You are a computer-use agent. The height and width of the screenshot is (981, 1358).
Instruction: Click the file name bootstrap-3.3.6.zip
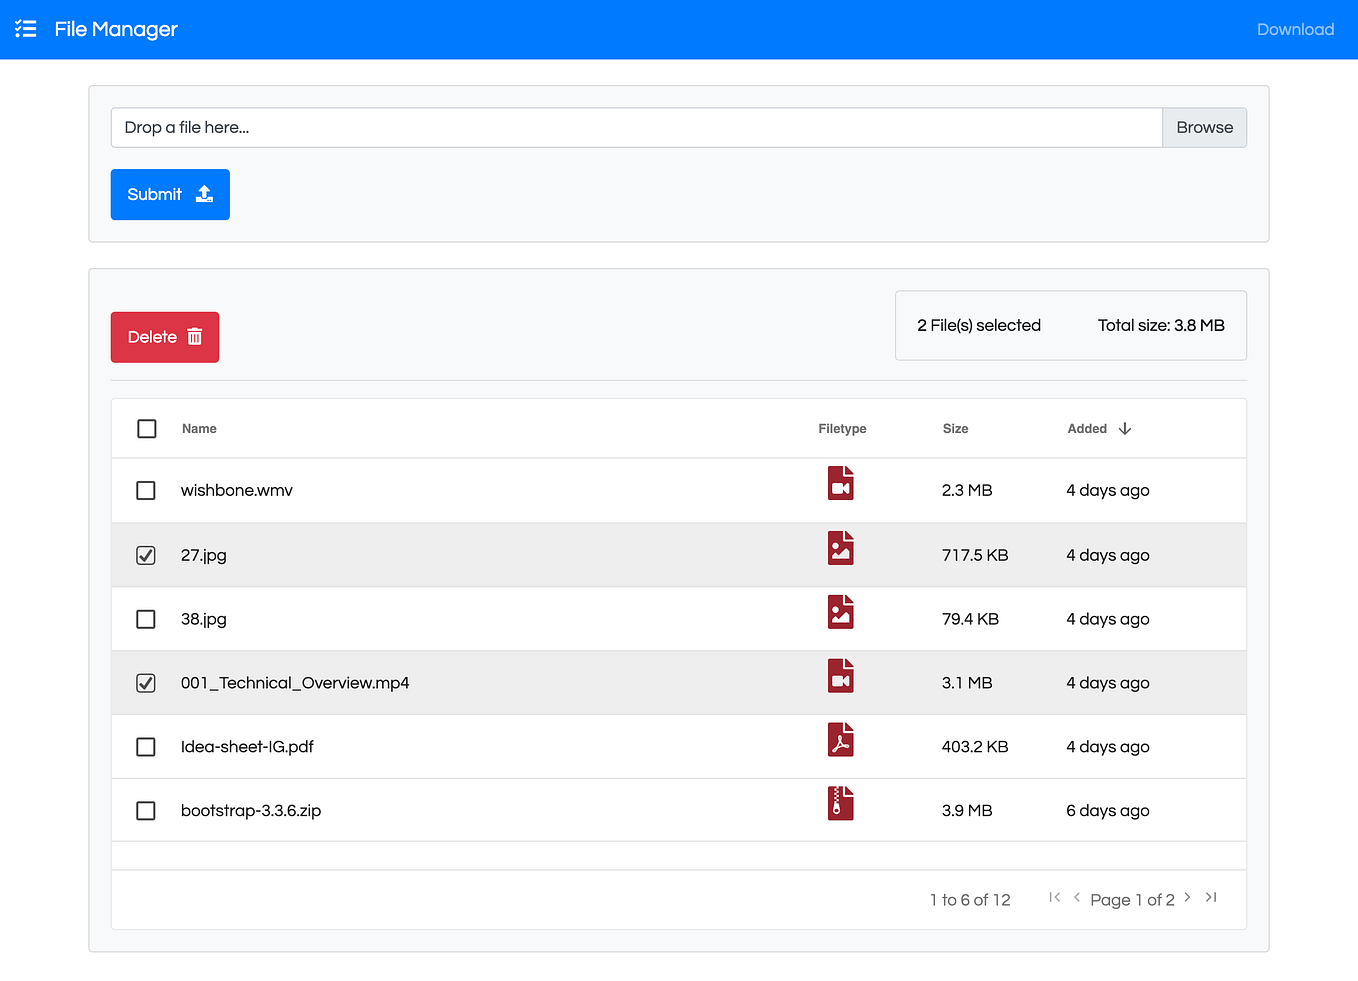coord(251,811)
